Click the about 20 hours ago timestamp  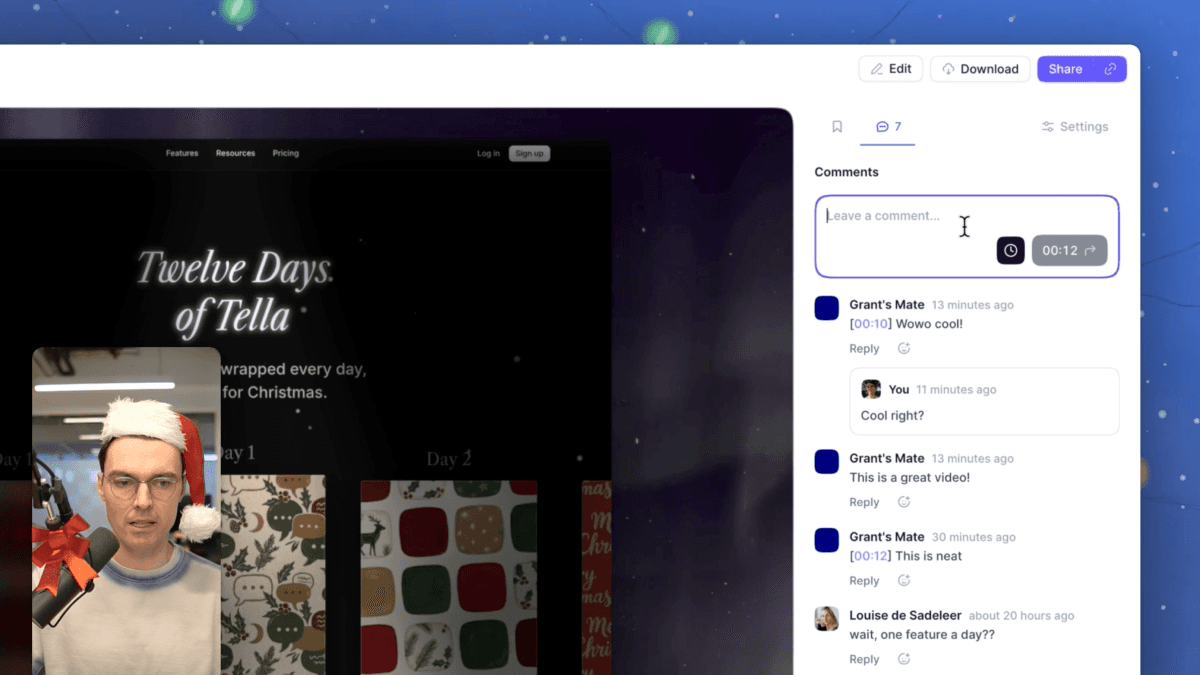(x=1021, y=616)
